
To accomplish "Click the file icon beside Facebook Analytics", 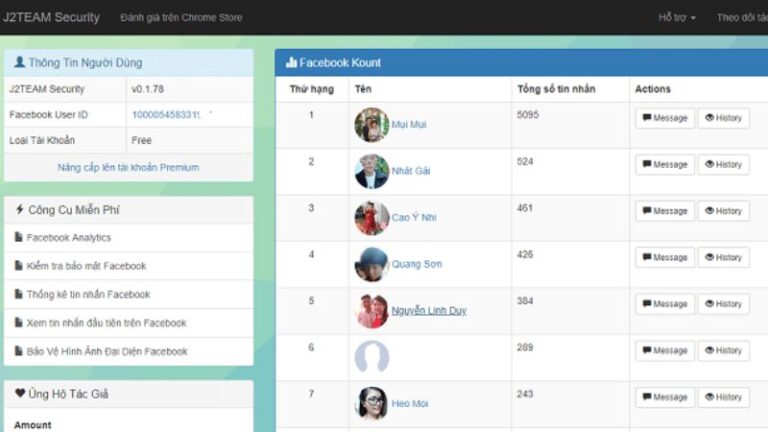I will click(19, 238).
